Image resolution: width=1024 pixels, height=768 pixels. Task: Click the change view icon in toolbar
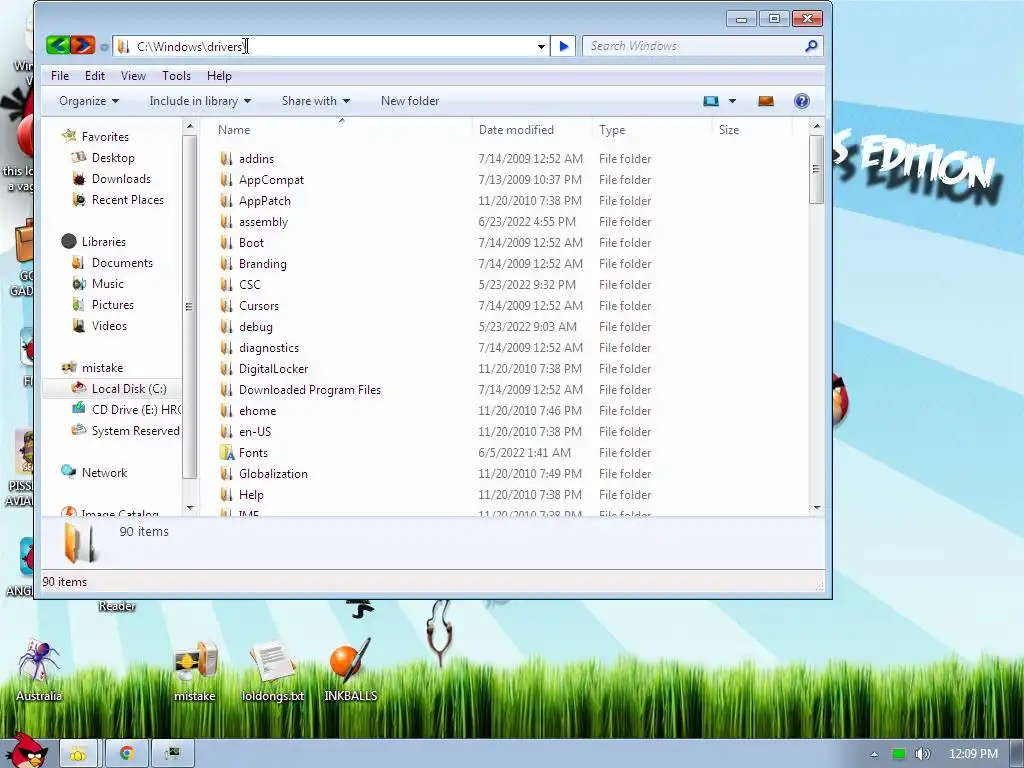coord(711,101)
